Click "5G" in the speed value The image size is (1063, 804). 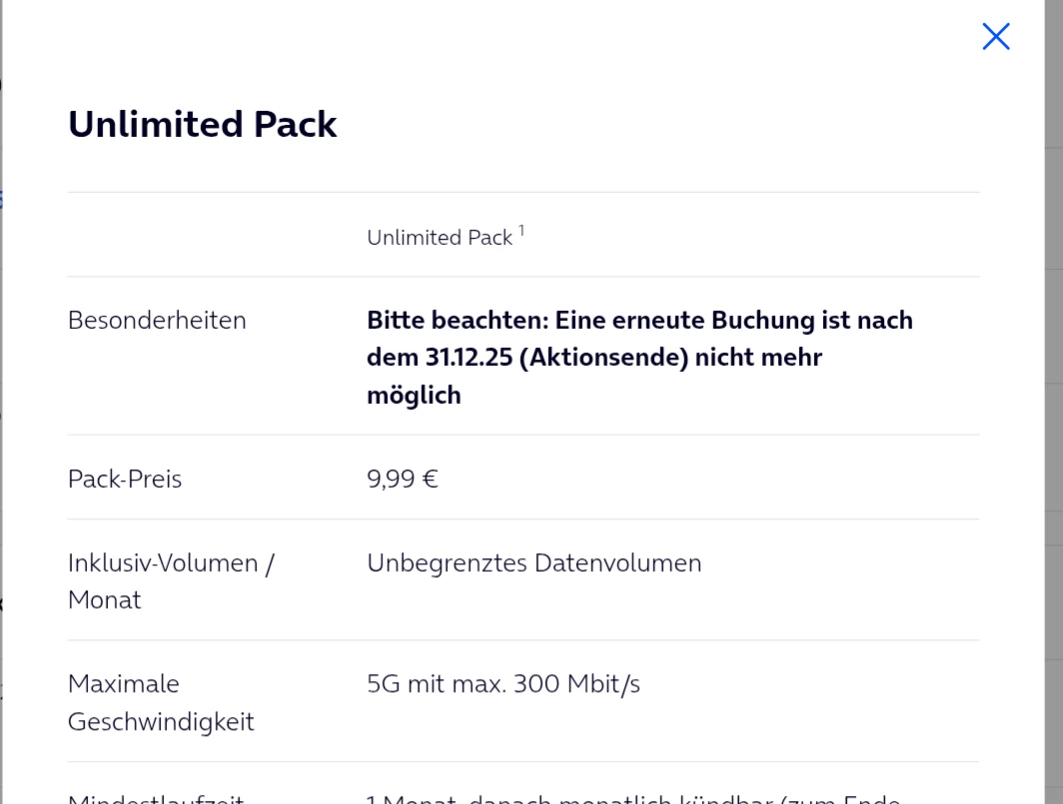[383, 684]
